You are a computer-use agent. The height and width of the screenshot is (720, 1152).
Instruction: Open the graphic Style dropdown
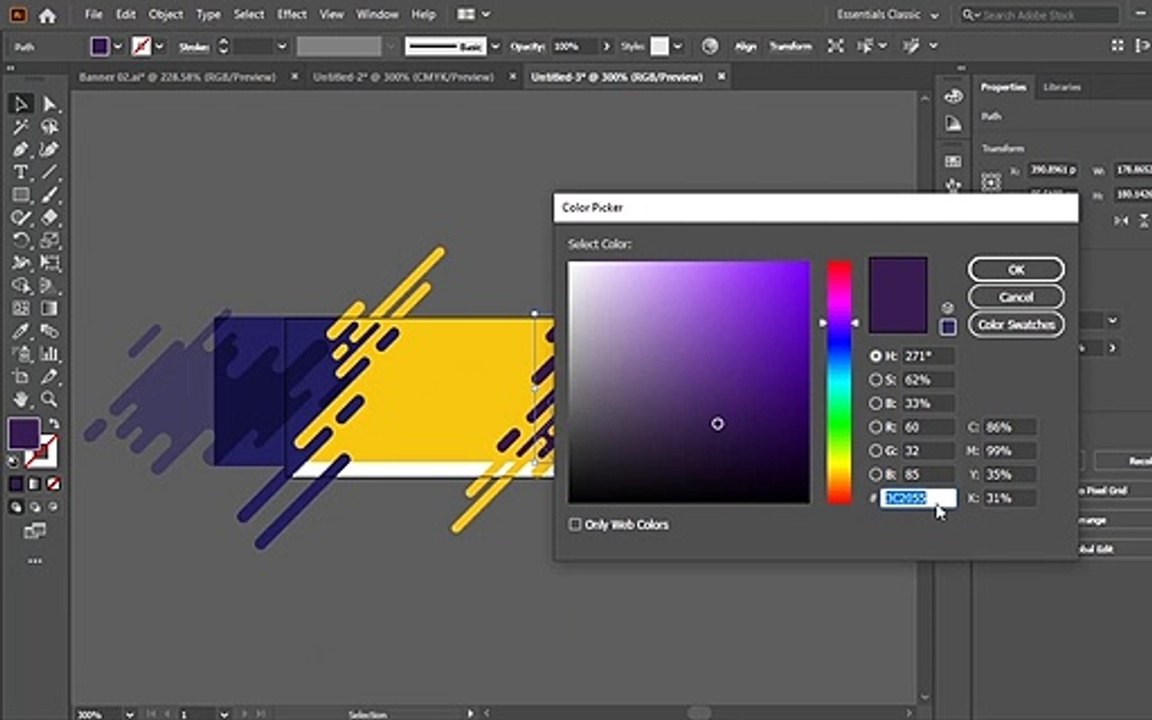point(677,46)
